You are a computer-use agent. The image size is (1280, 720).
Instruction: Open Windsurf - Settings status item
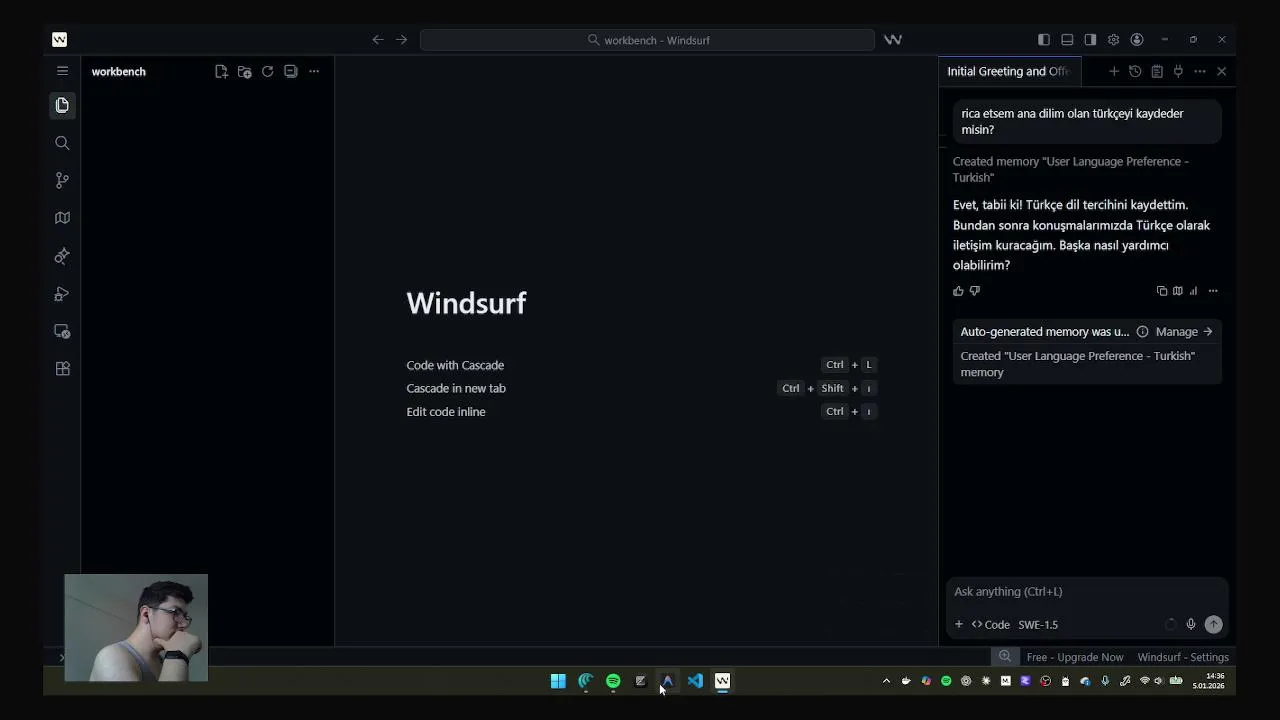1183,657
